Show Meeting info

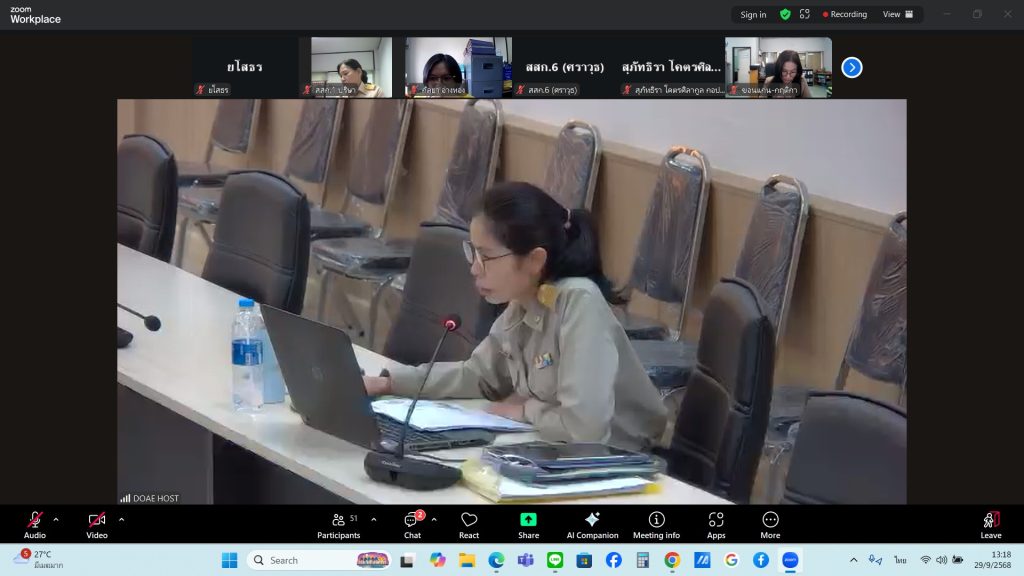(656, 524)
